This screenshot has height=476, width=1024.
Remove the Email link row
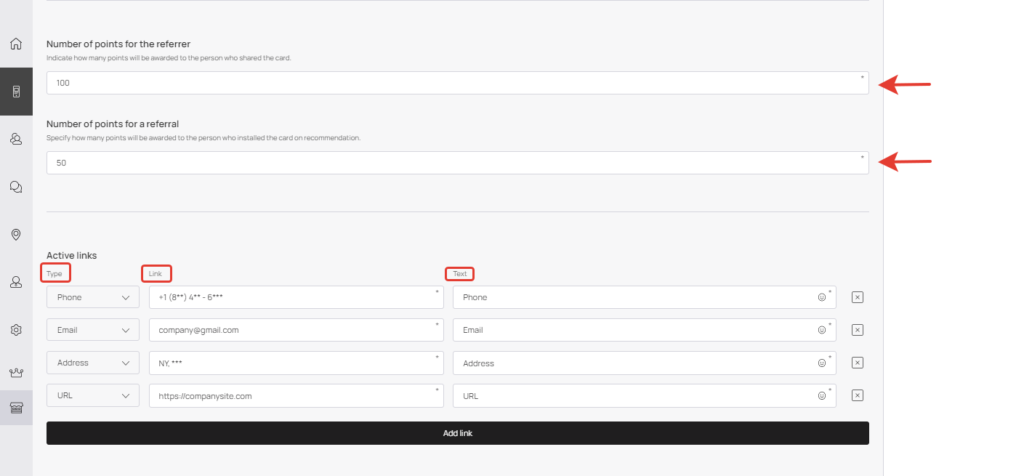tap(857, 330)
